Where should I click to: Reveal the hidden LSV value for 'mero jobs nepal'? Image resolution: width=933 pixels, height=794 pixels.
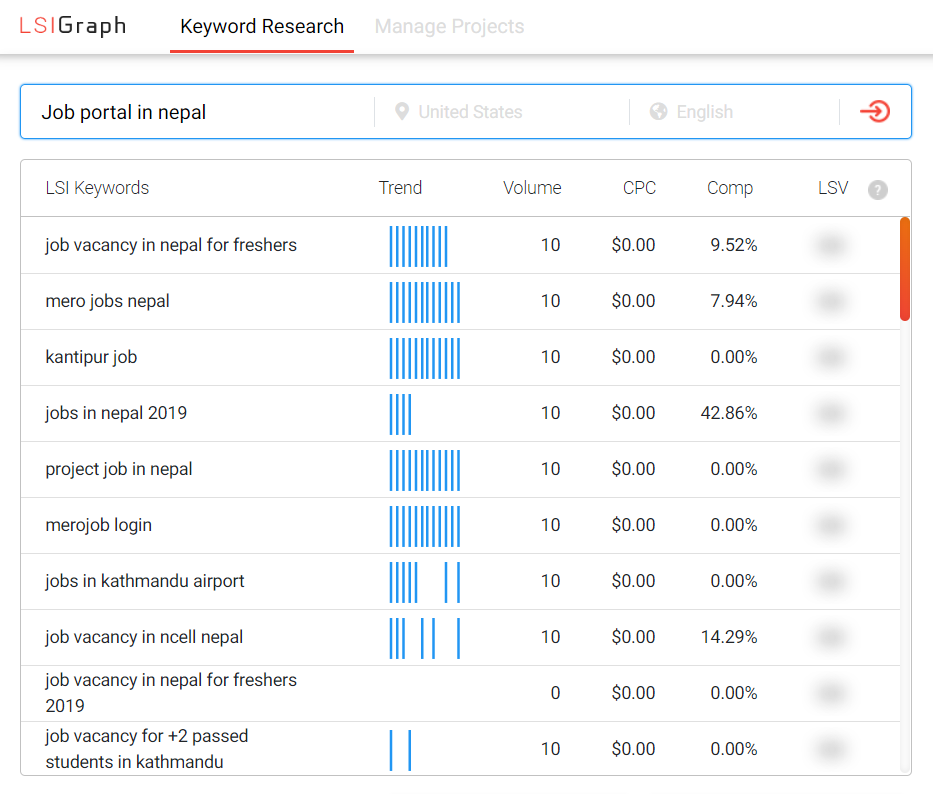pyautogui.click(x=831, y=301)
